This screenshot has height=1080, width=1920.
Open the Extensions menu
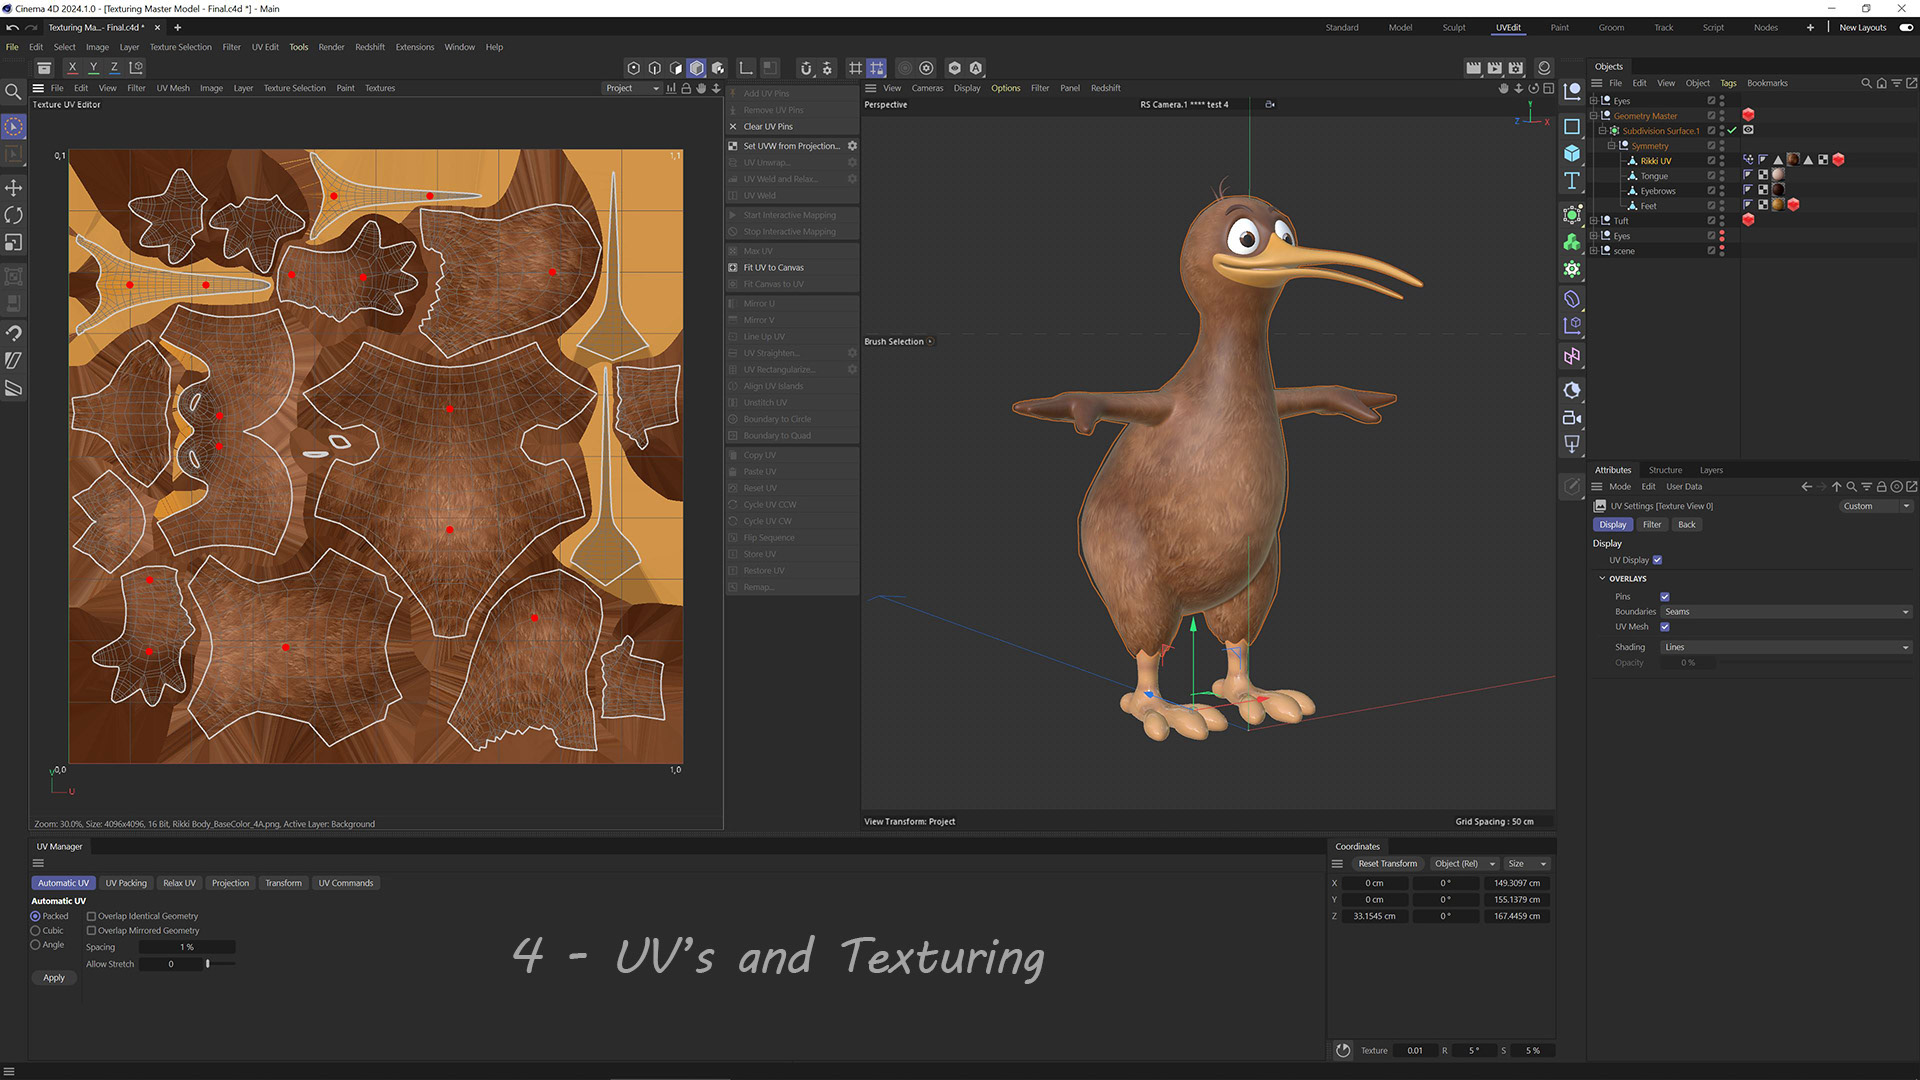pos(414,47)
